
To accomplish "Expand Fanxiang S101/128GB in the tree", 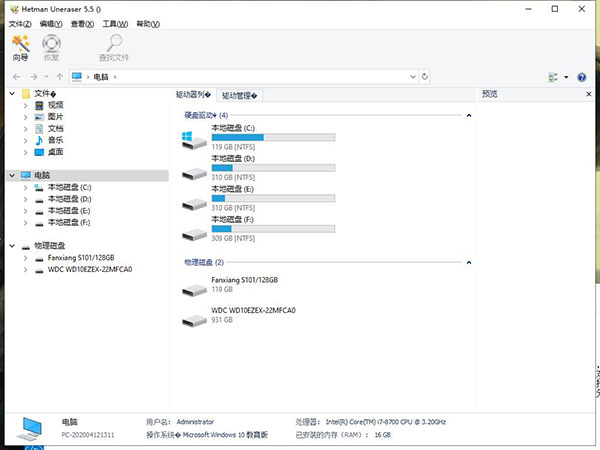I will (x=26, y=258).
